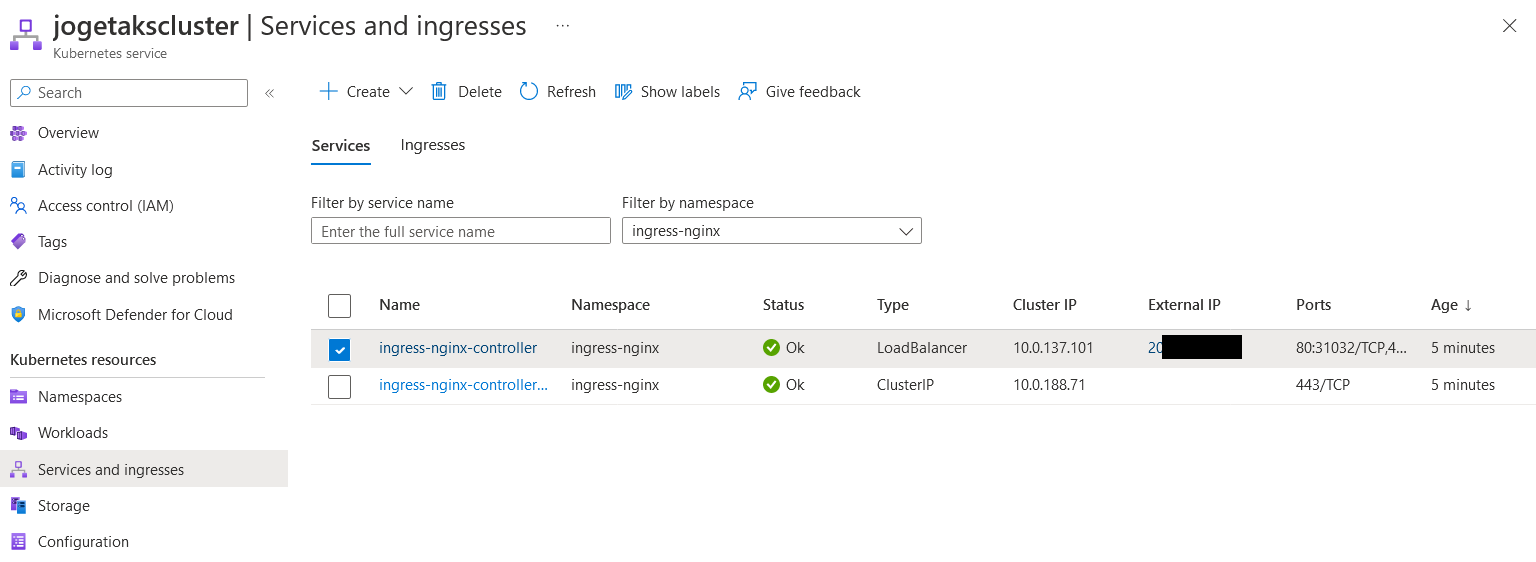Click the Filter by service name field

(x=460, y=231)
